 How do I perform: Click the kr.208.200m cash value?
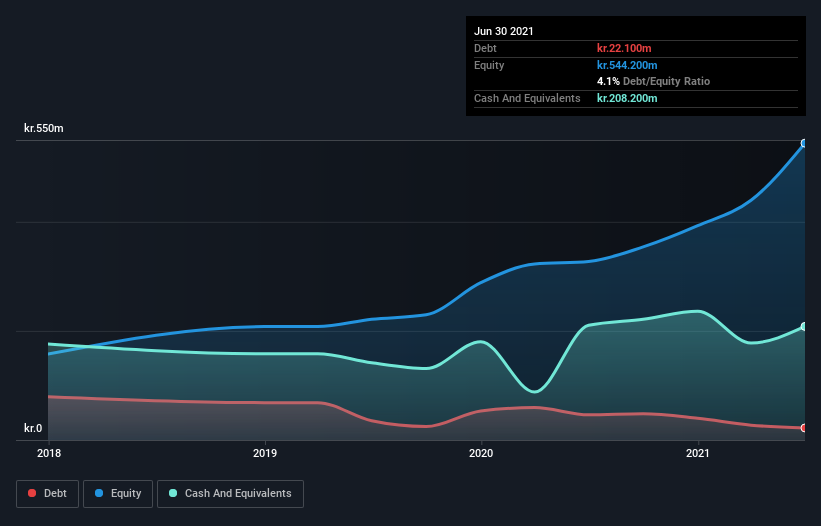(x=627, y=98)
